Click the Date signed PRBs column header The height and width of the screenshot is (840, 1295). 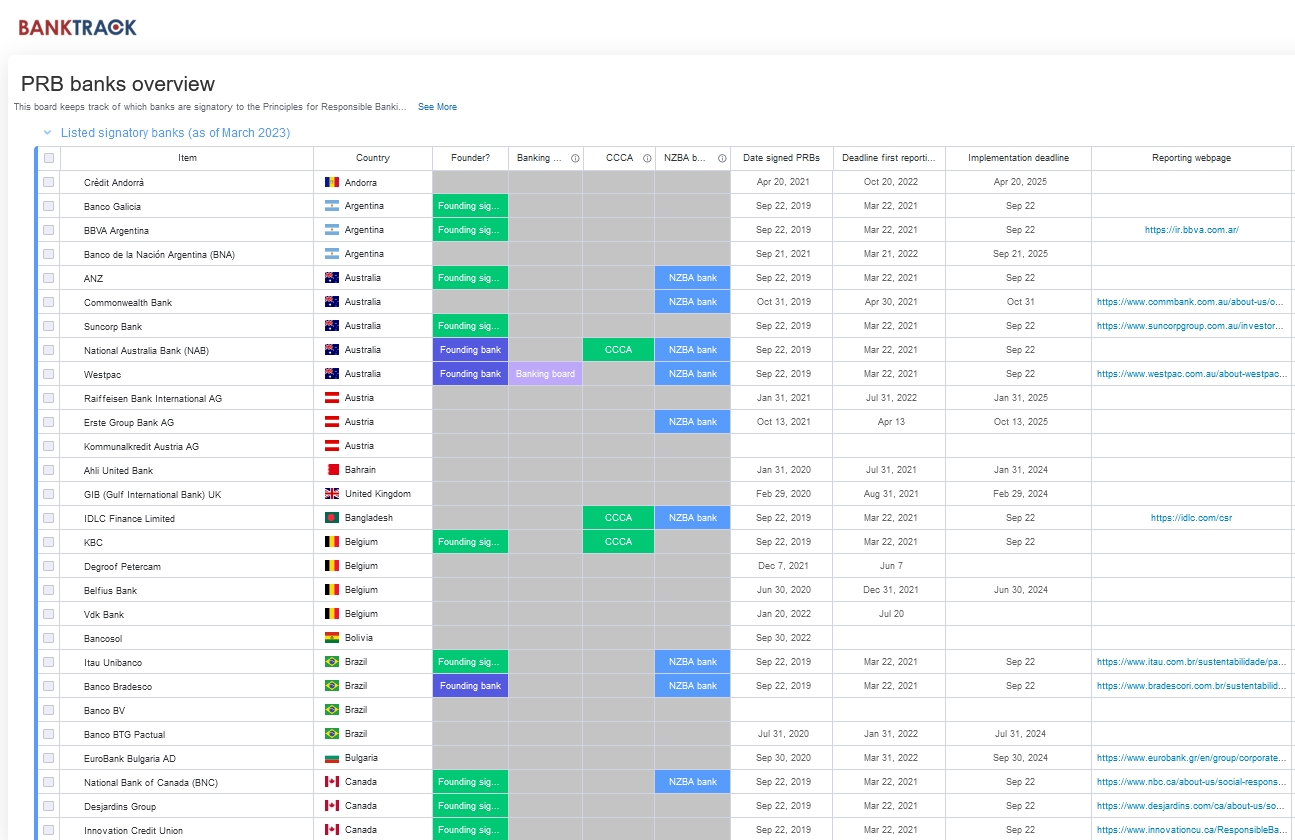coord(782,158)
